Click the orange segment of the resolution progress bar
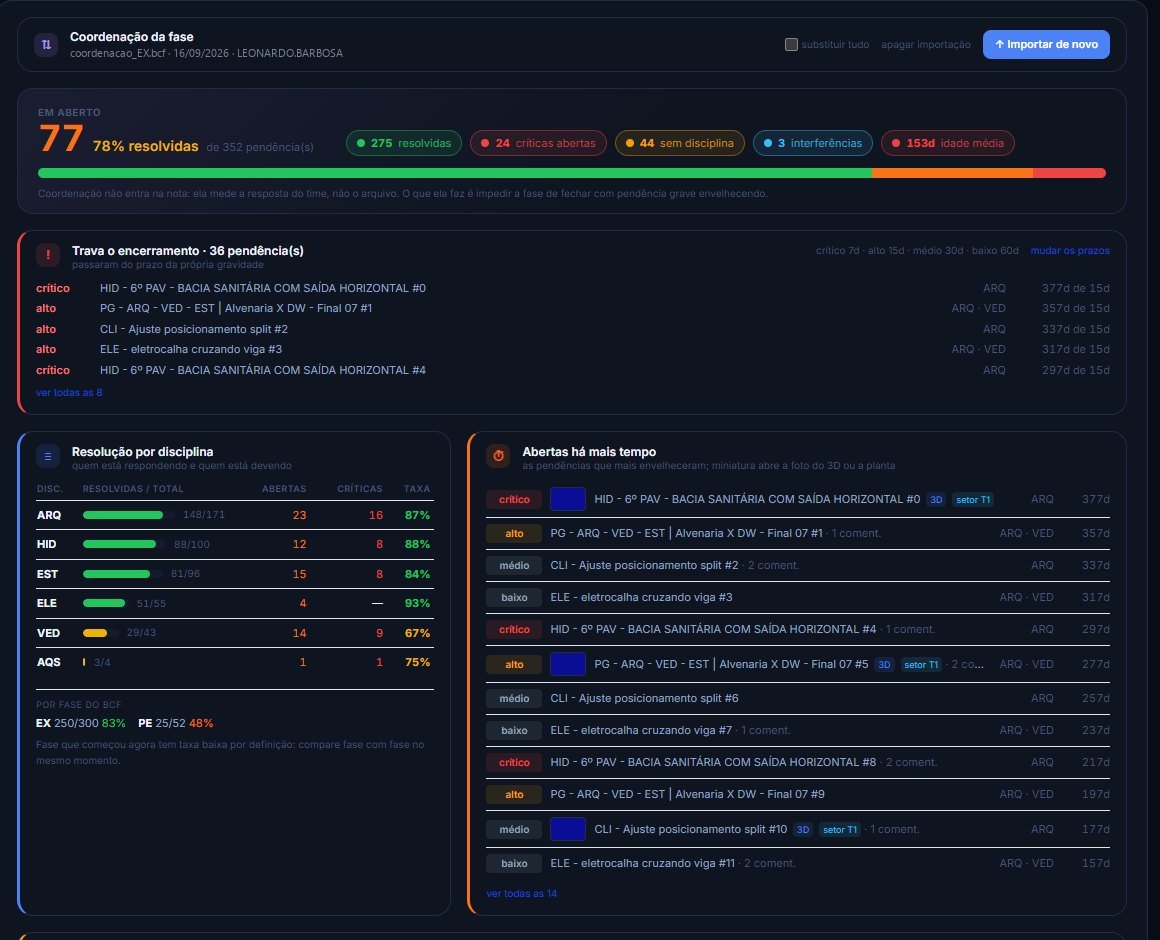The image size is (1160, 940). pos(953,173)
